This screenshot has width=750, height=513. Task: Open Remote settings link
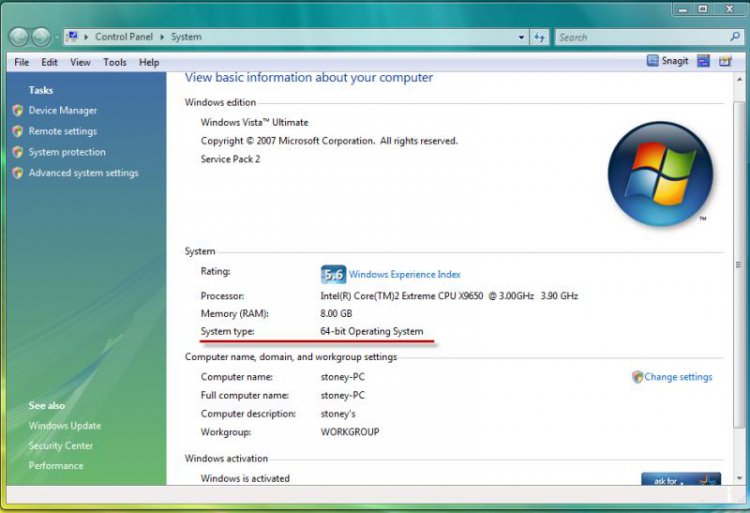[x=63, y=131]
